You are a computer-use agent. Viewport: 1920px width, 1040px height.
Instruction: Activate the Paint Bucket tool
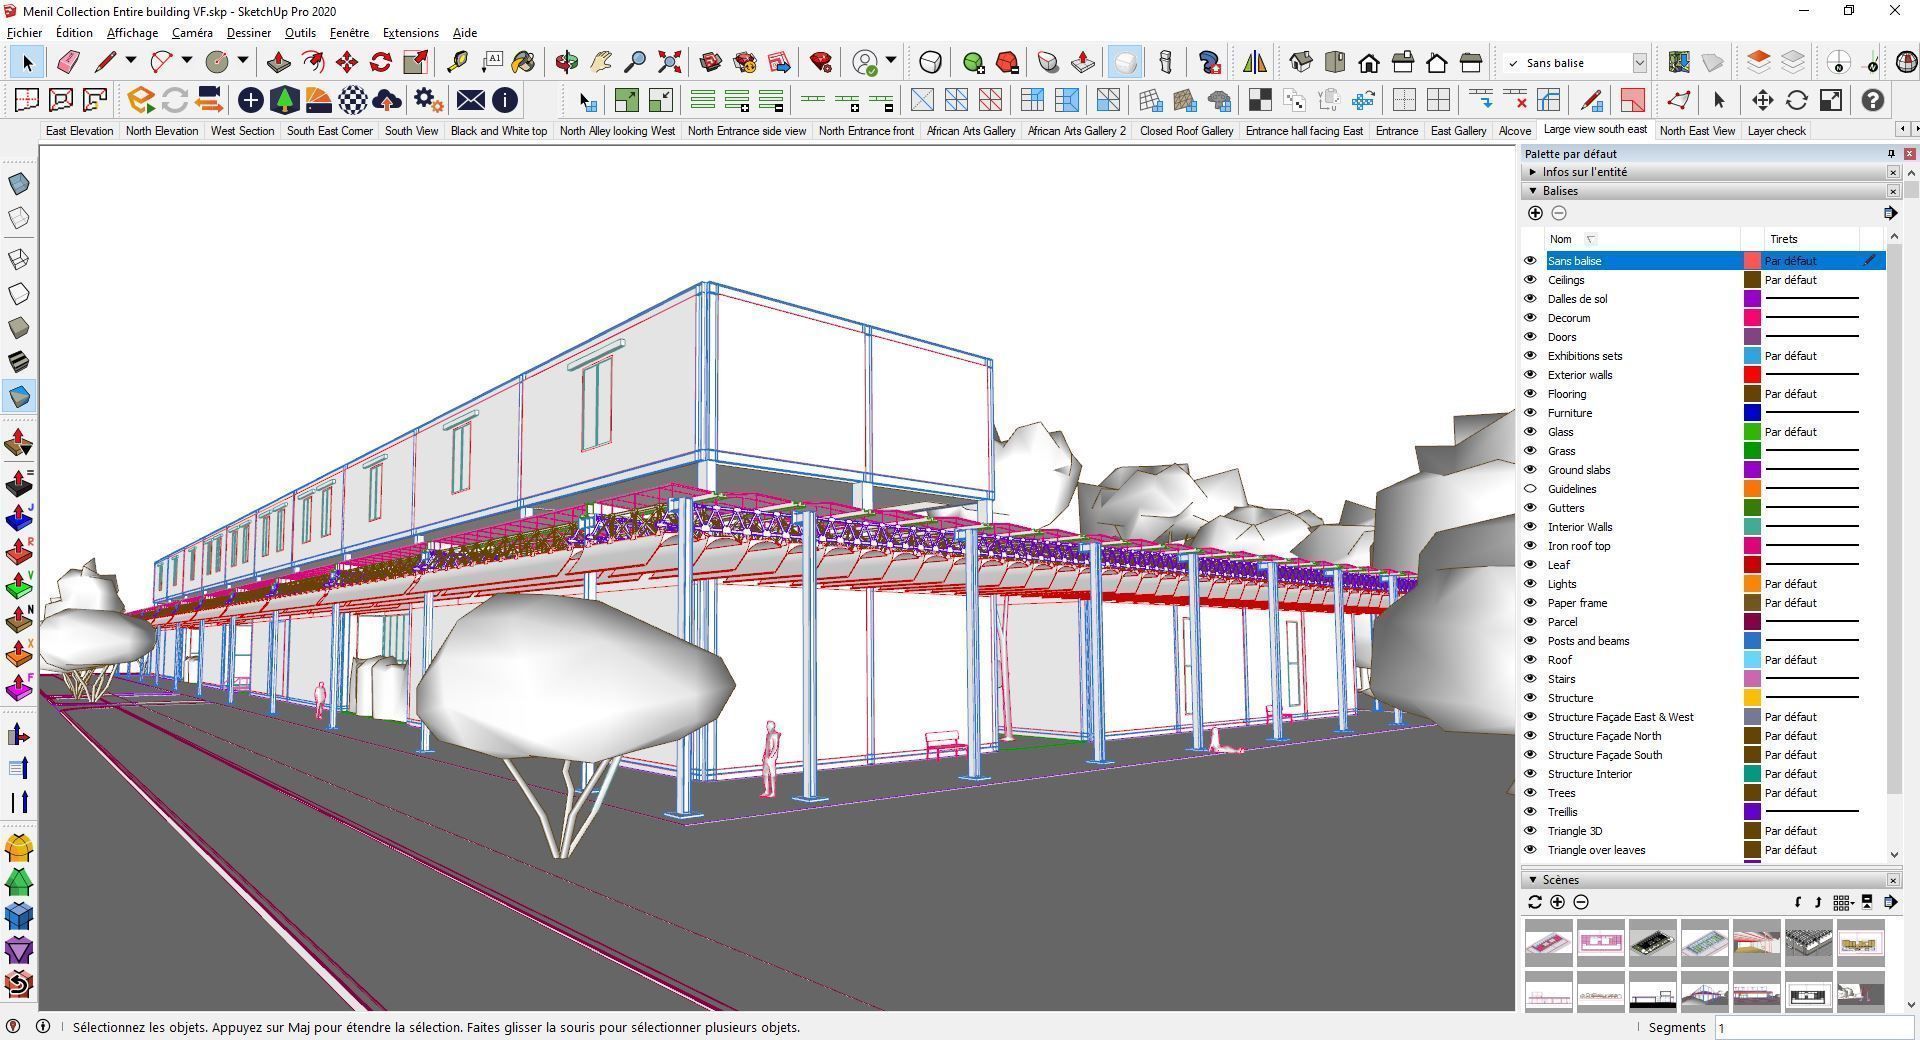coord(524,62)
